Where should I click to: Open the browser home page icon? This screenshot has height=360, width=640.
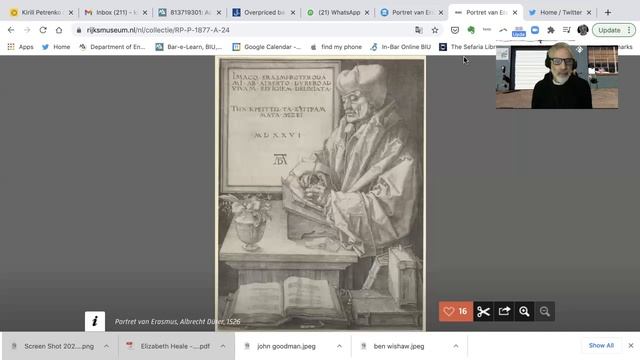tap(59, 30)
